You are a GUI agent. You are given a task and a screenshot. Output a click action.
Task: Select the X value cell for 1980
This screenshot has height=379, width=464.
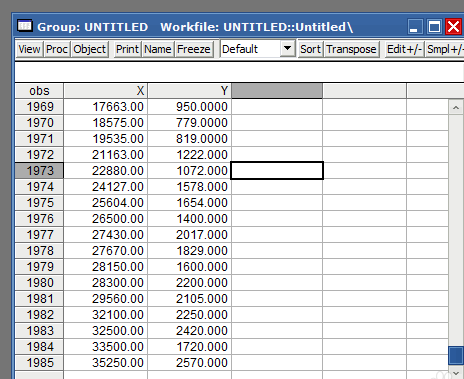(x=105, y=283)
